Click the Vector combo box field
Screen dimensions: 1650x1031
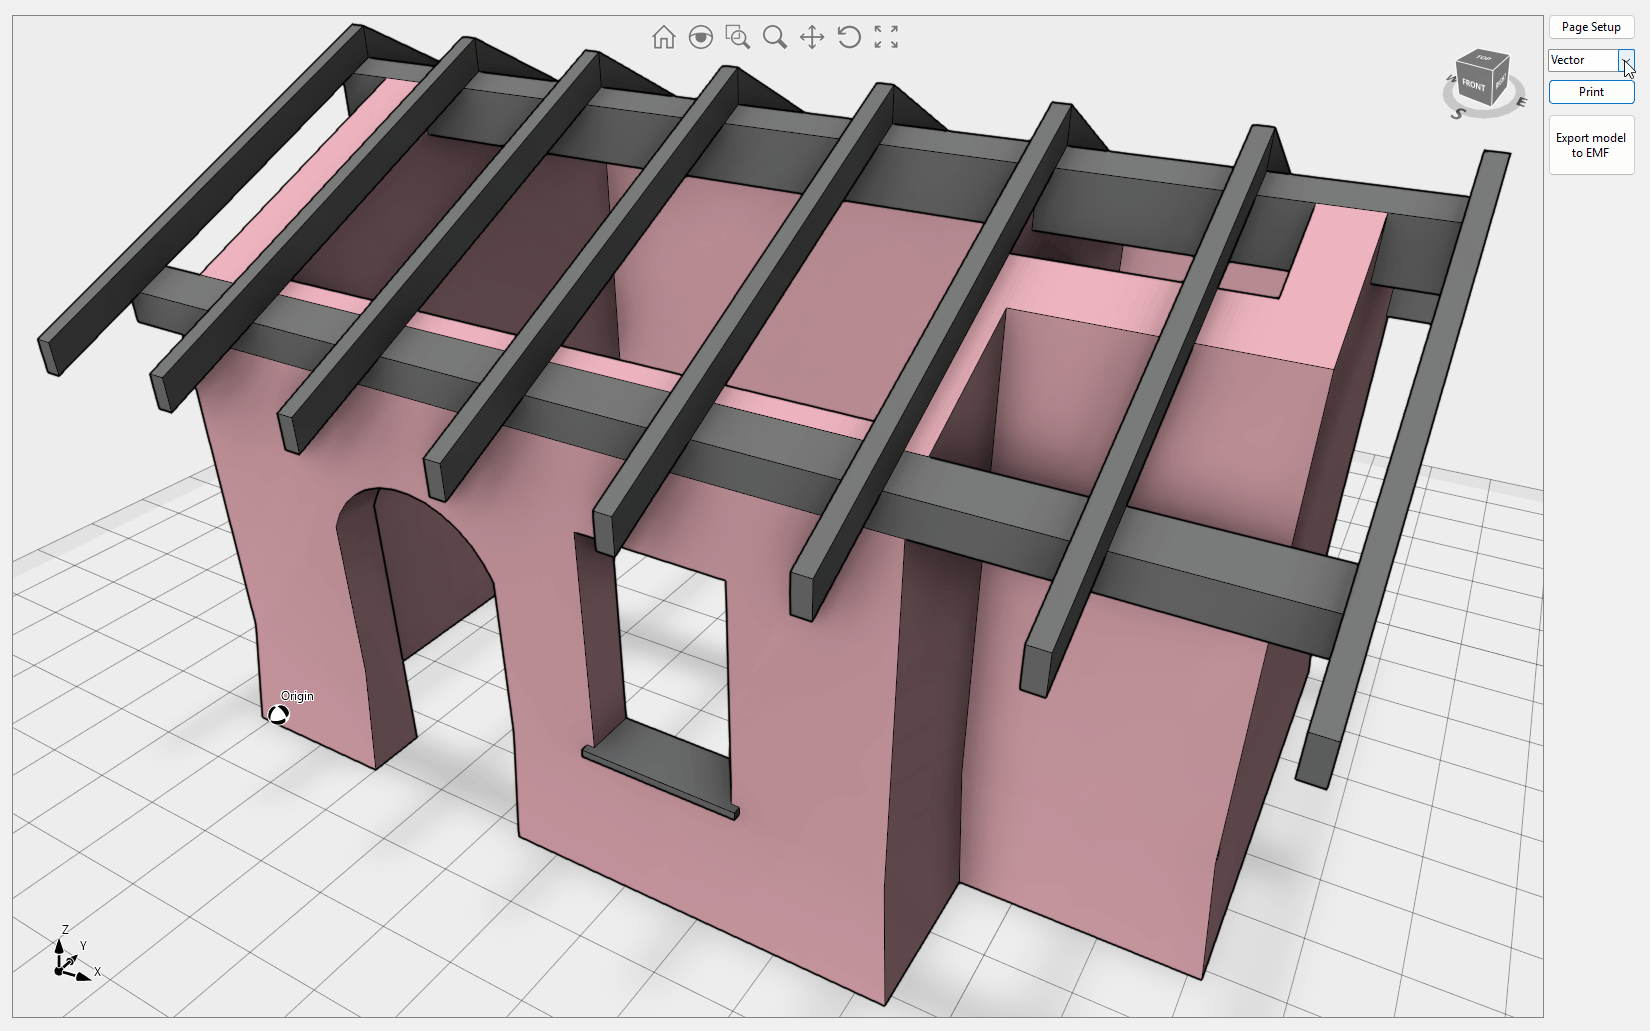coord(1583,61)
